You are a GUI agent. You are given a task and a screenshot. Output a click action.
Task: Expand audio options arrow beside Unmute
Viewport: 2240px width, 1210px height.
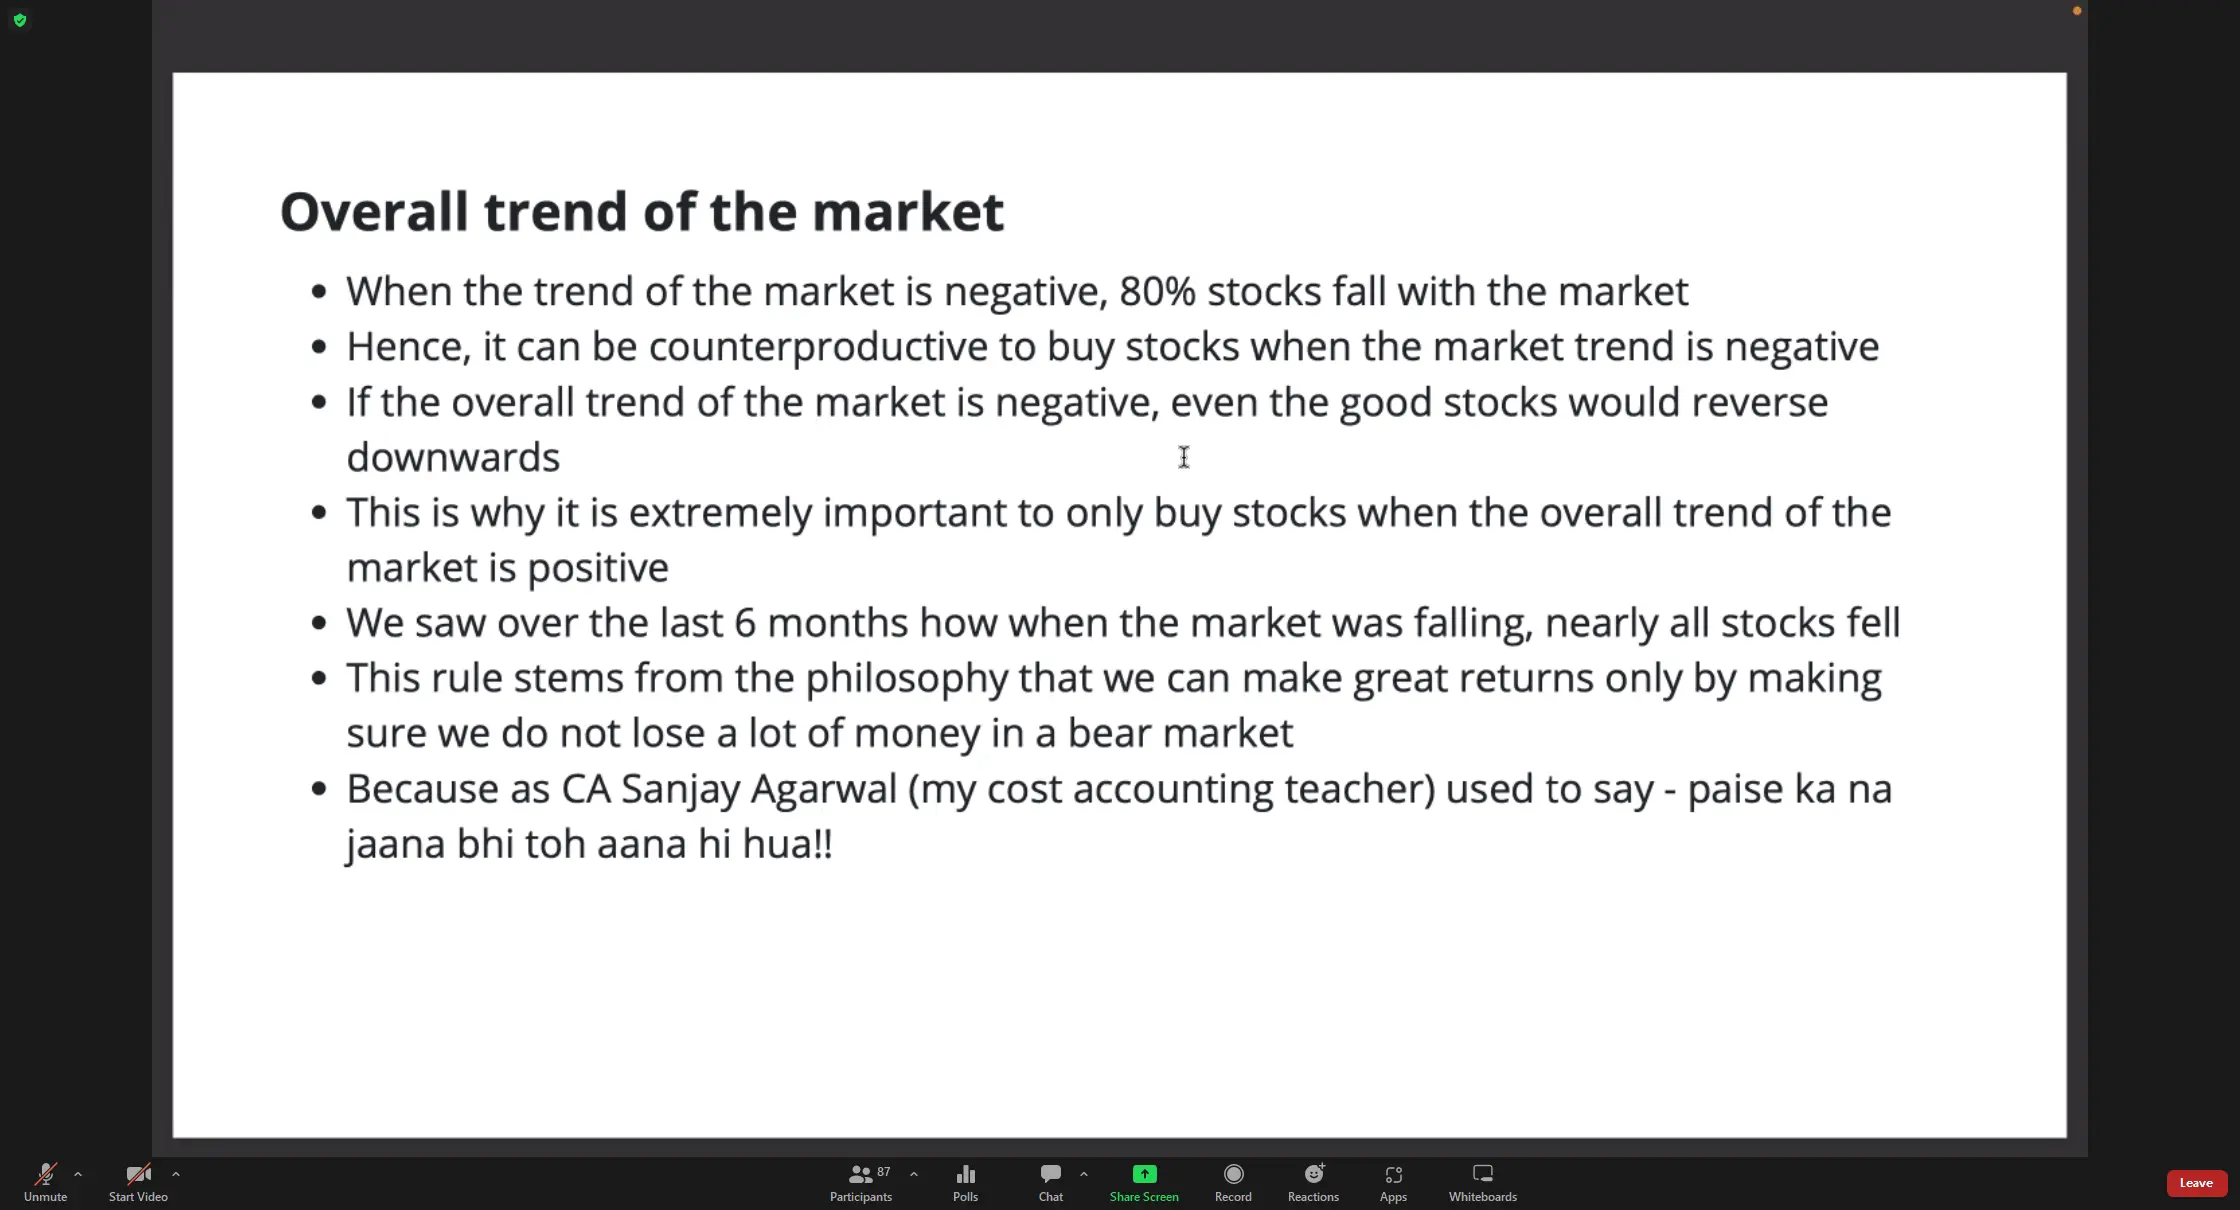tap(78, 1174)
